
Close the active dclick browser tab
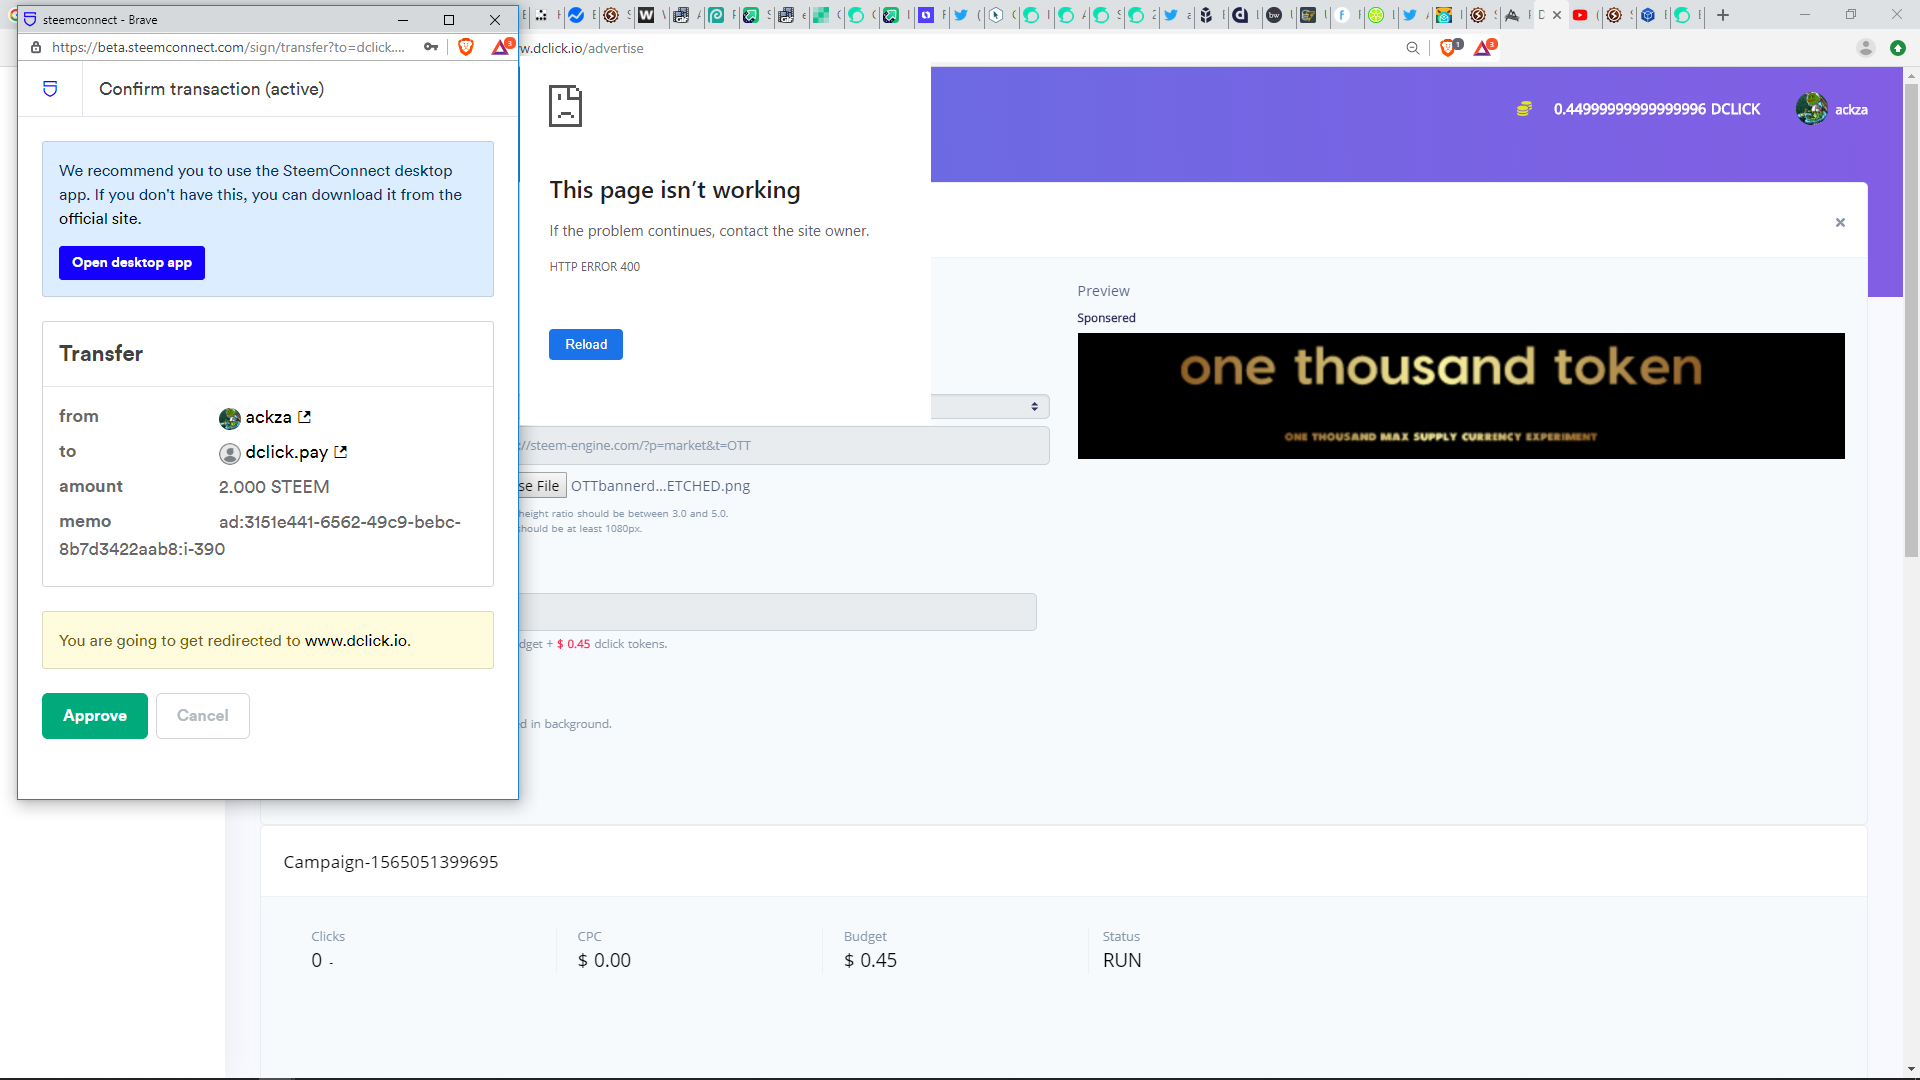point(1557,15)
